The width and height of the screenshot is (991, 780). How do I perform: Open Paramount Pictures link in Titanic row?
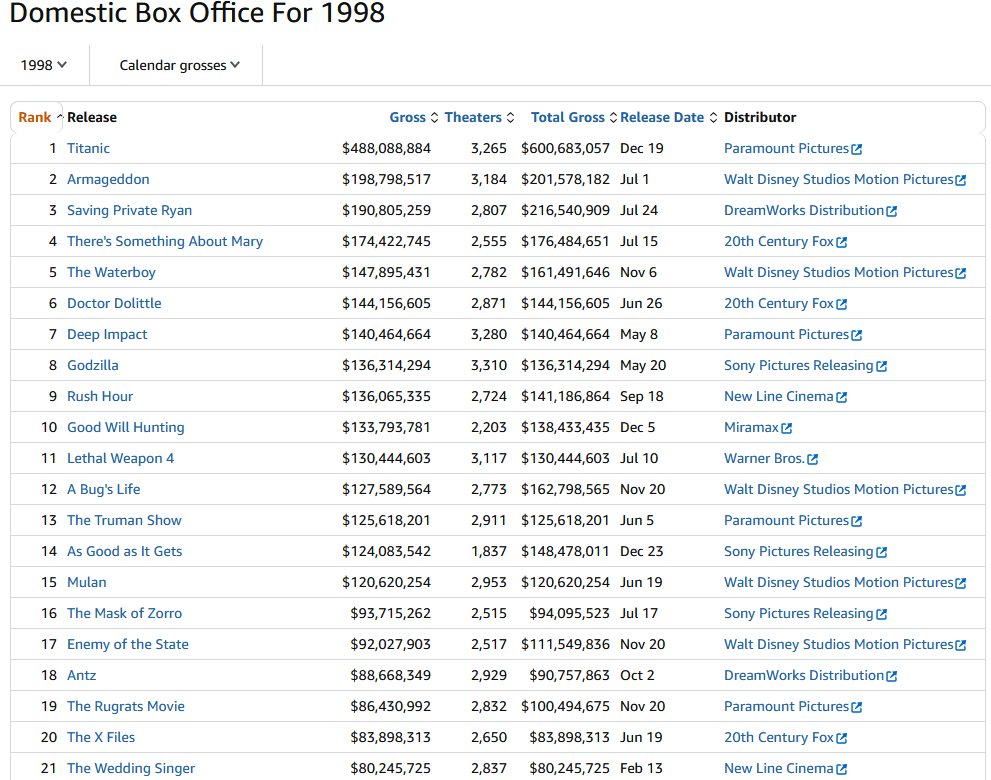tap(786, 148)
